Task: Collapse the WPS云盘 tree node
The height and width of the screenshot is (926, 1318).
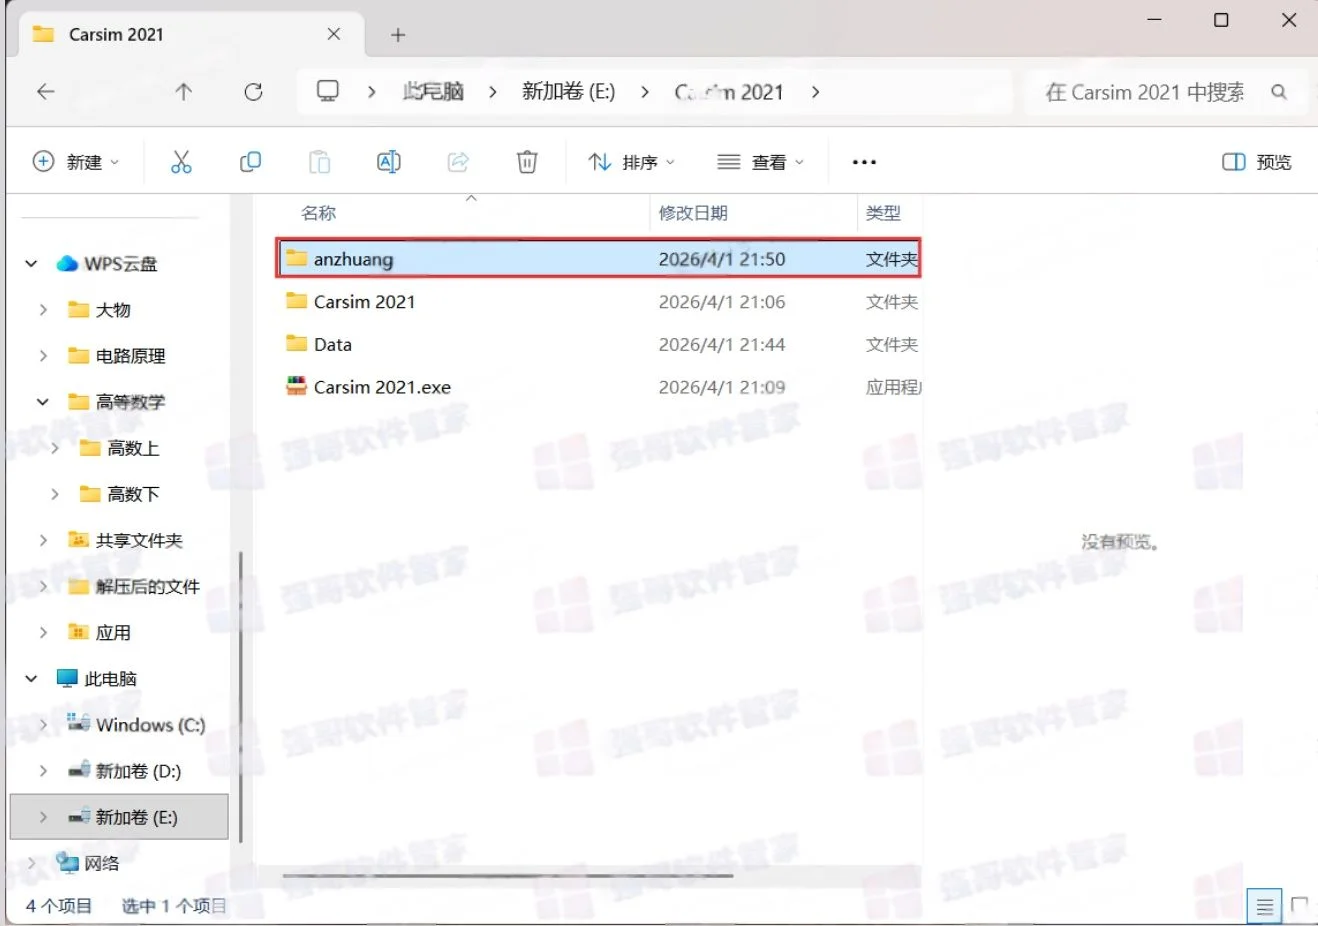Action: [31, 264]
